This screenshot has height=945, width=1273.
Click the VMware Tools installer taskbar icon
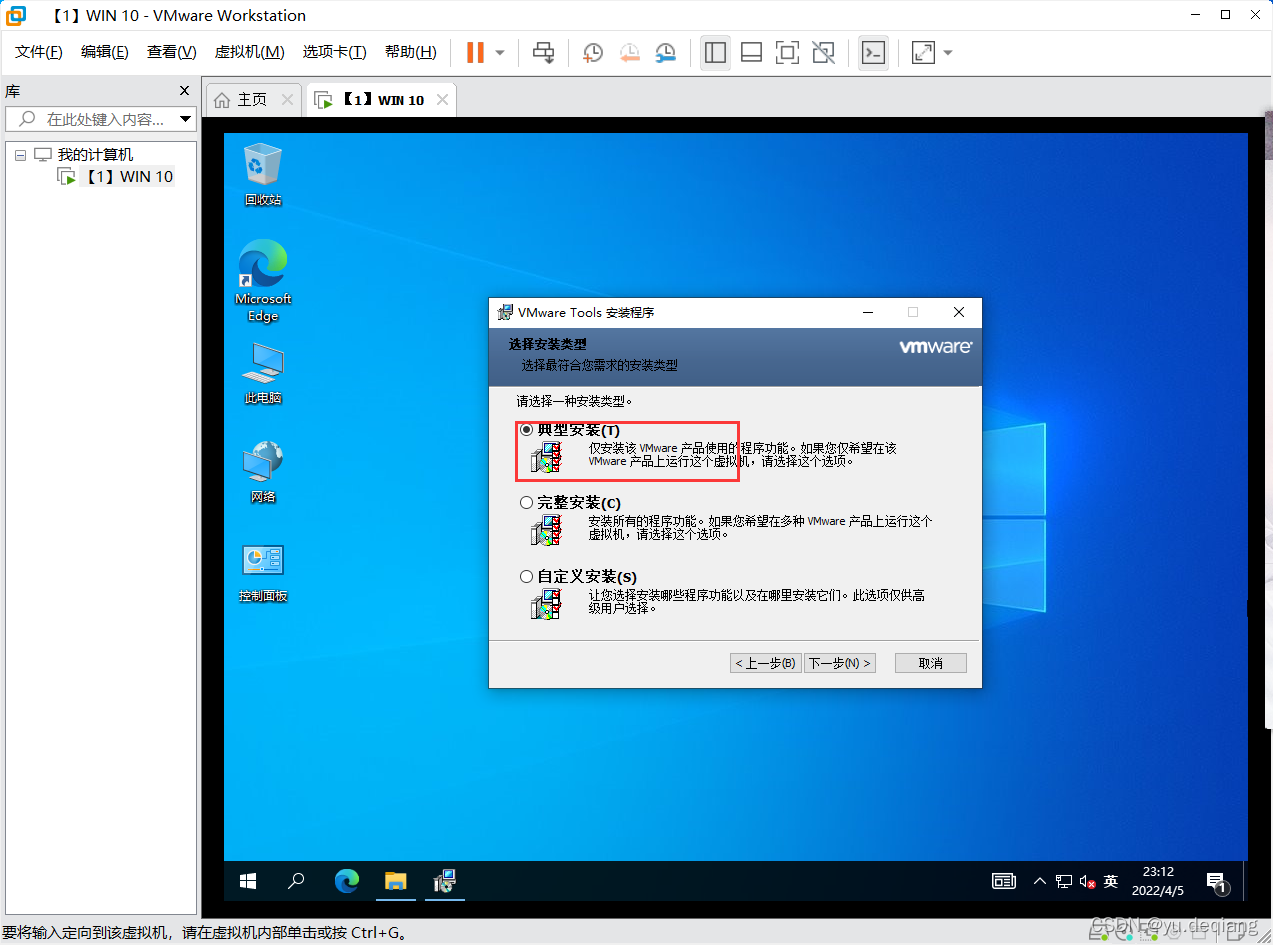click(445, 881)
